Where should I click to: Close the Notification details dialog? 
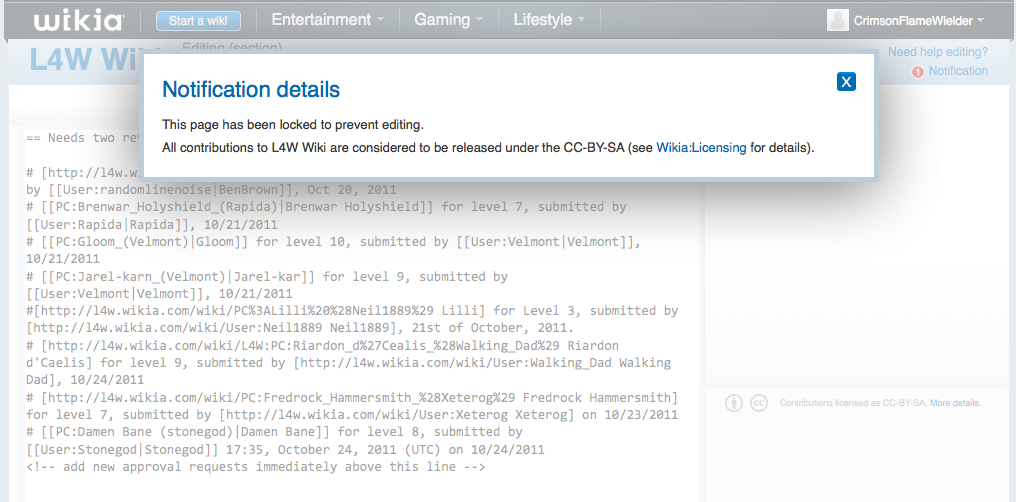pos(846,82)
